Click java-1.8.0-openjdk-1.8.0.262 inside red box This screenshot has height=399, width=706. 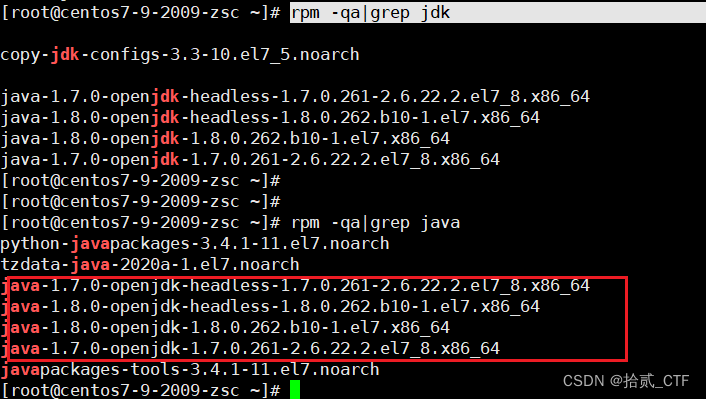[x=225, y=328]
